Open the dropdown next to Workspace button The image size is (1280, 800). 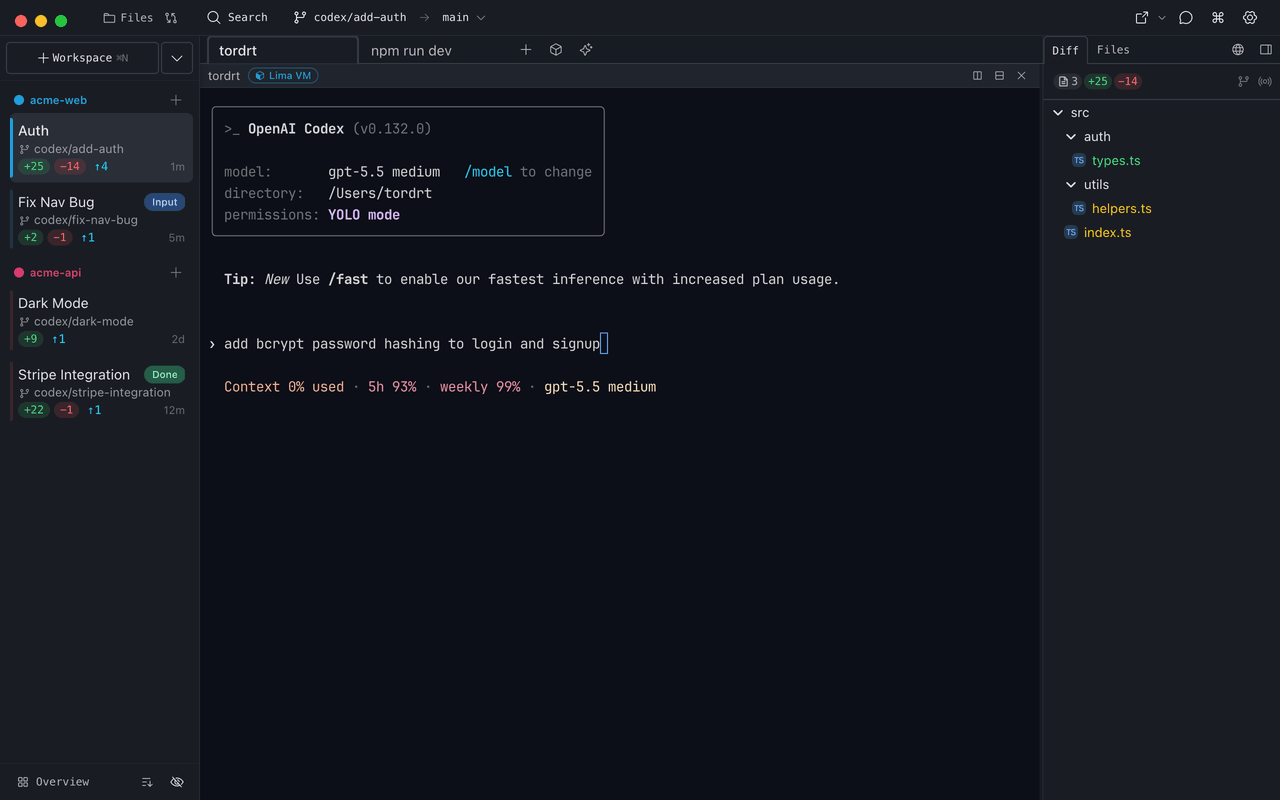click(177, 58)
